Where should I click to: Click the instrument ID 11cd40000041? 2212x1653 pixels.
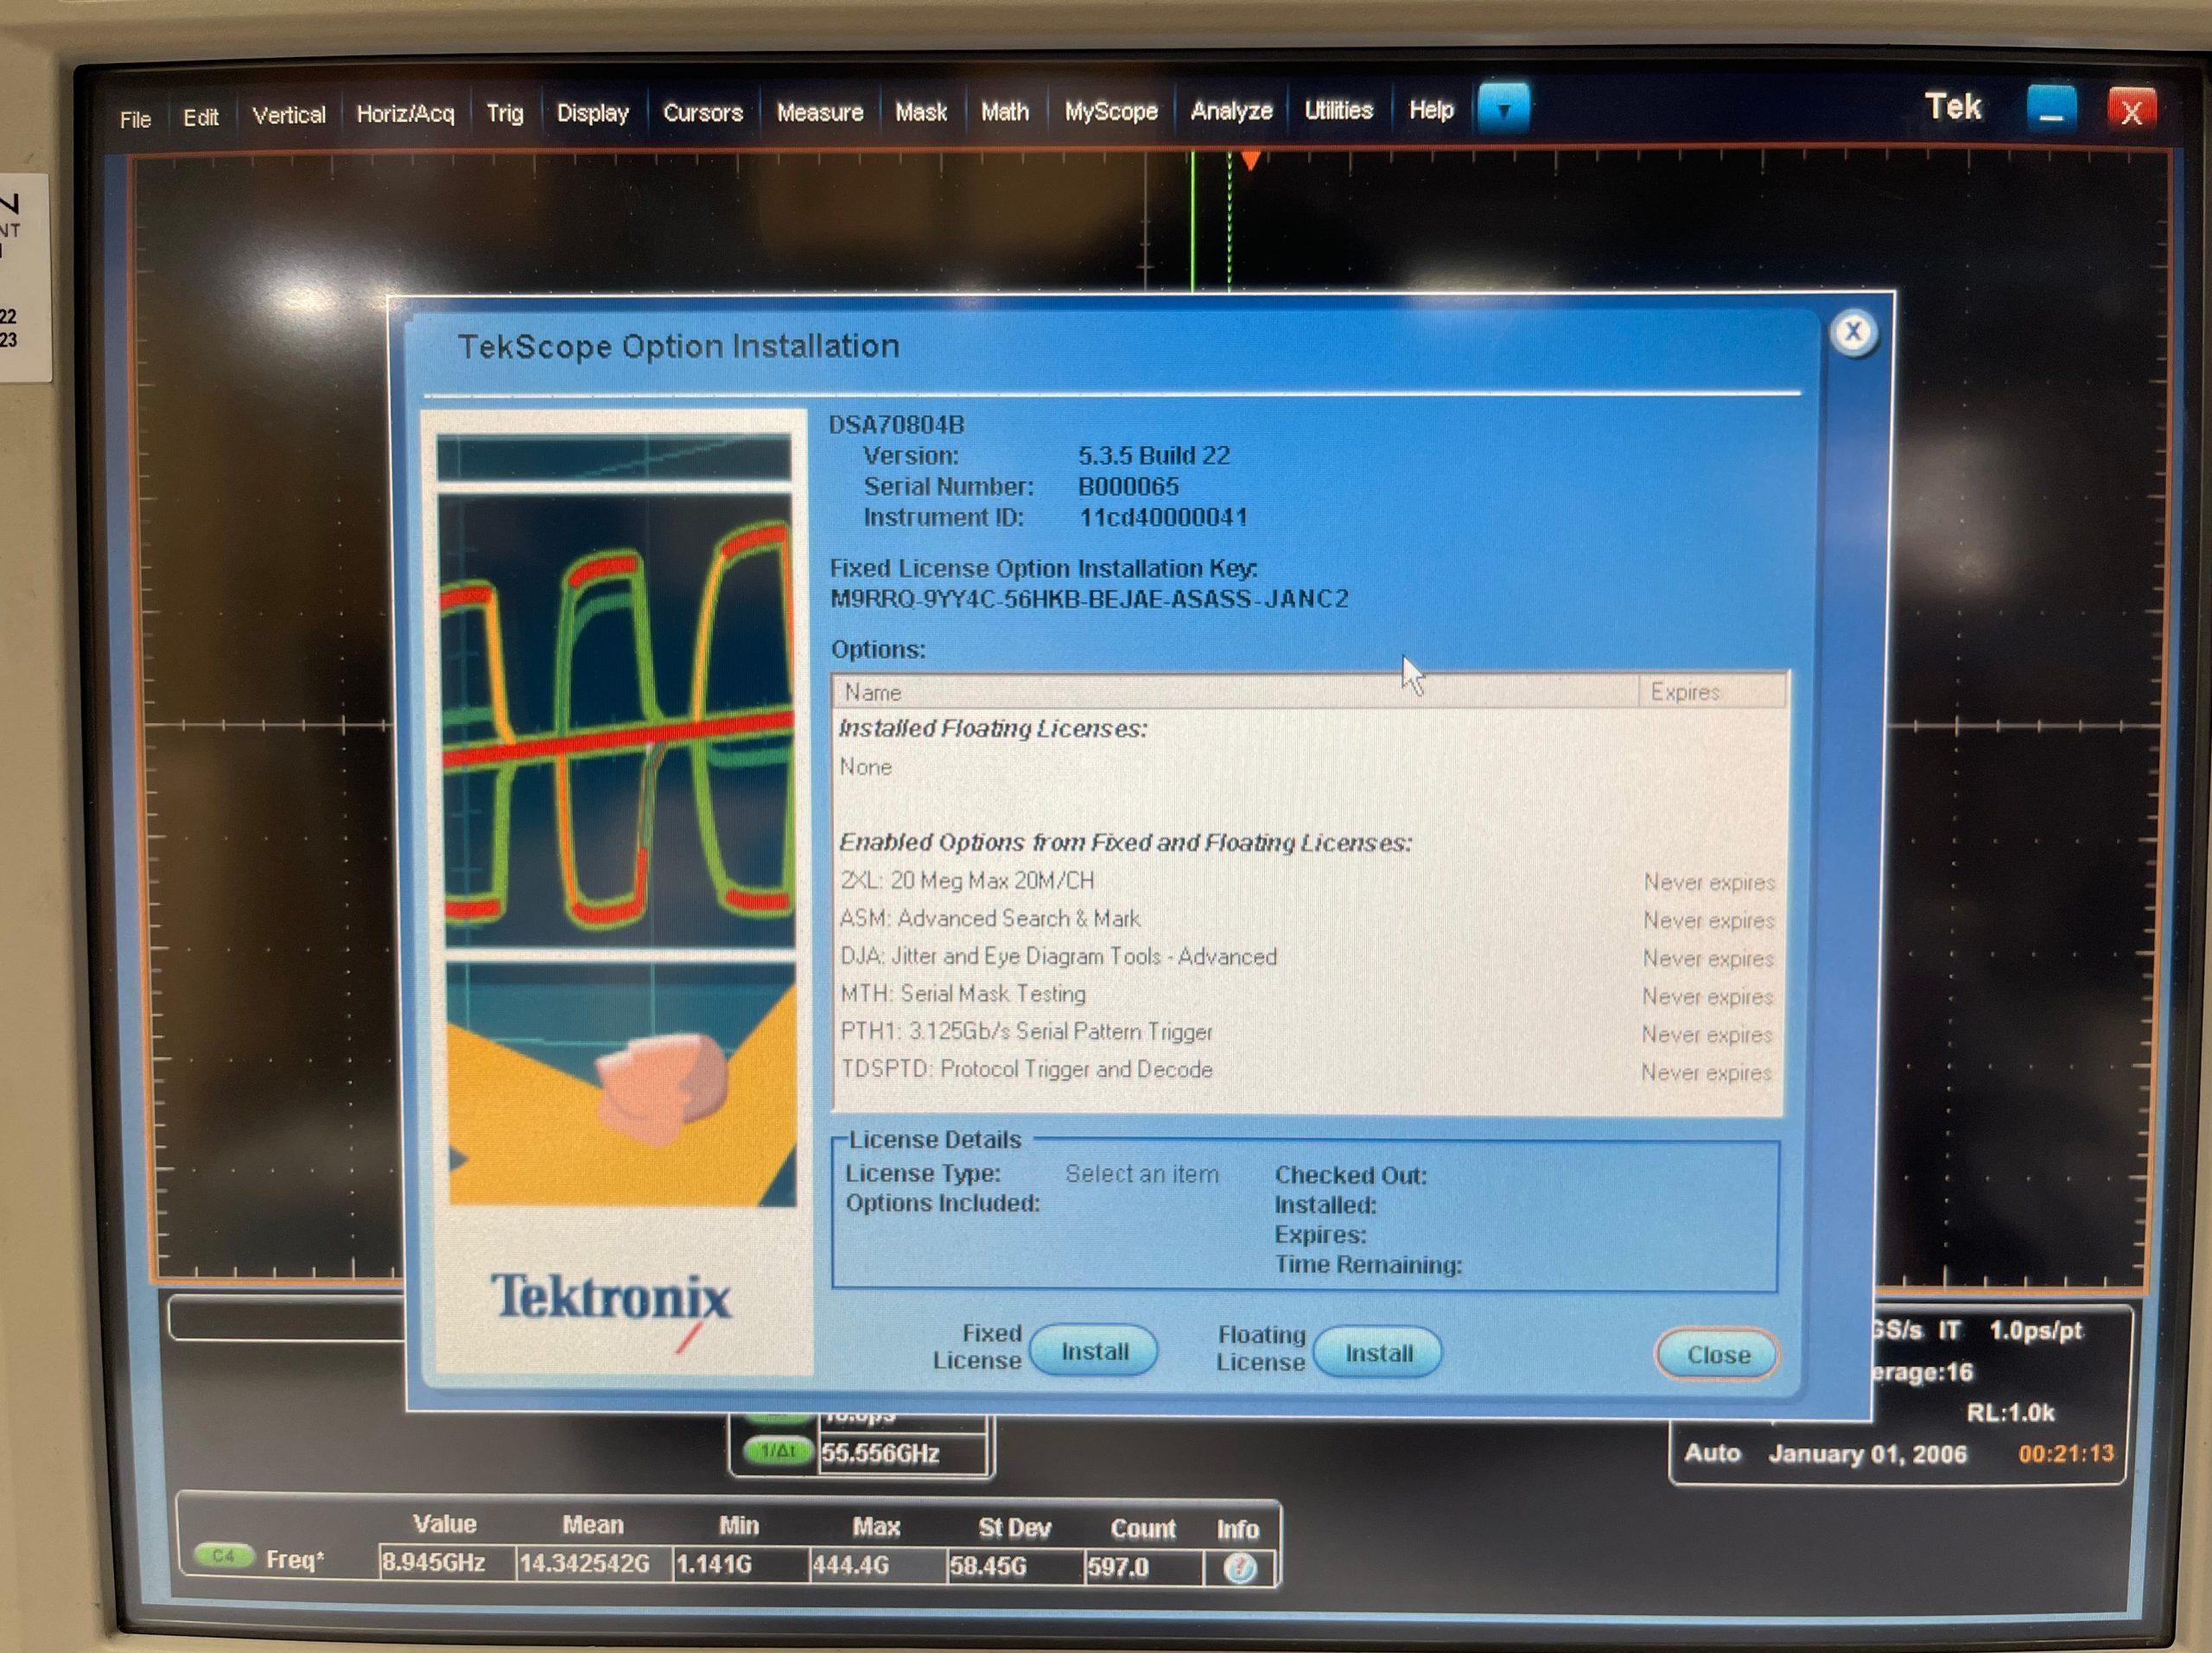pyautogui.click(x=1163, y=517)
